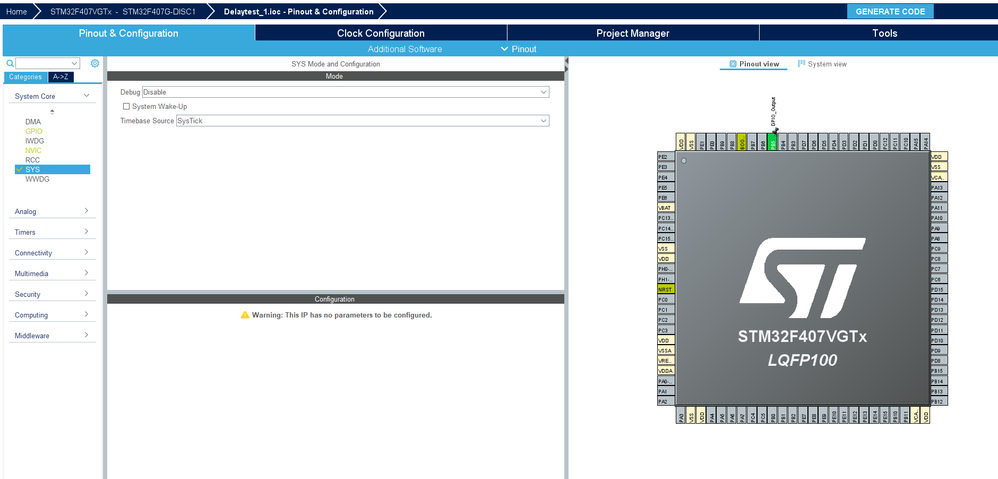
Task: Switch to System view
Action: pos(822,64)
